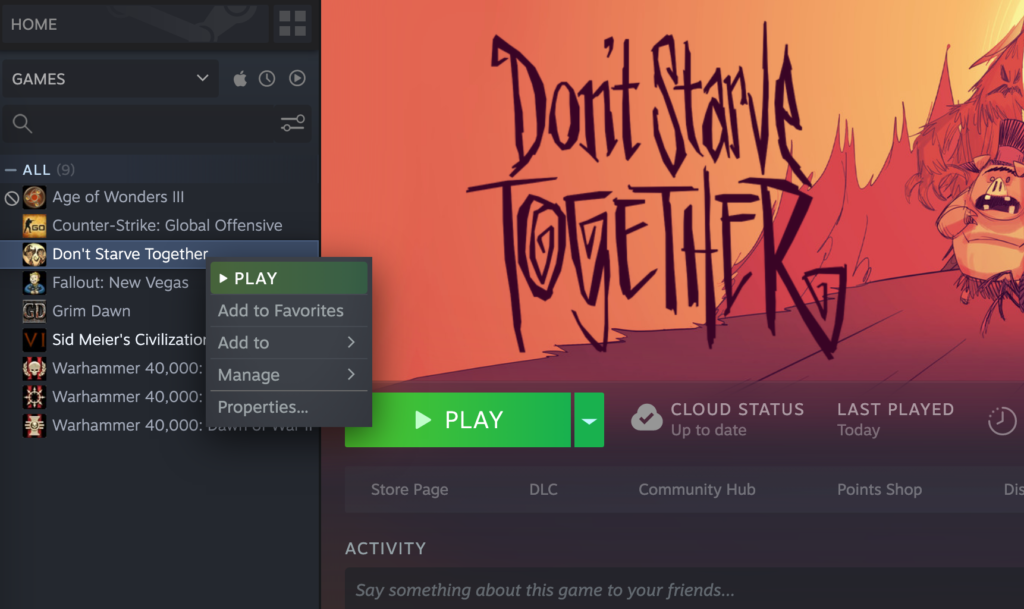Screen dimensions: 1024x609
Task: Open Grim Dawn in library list
Action: coord(91,311)
